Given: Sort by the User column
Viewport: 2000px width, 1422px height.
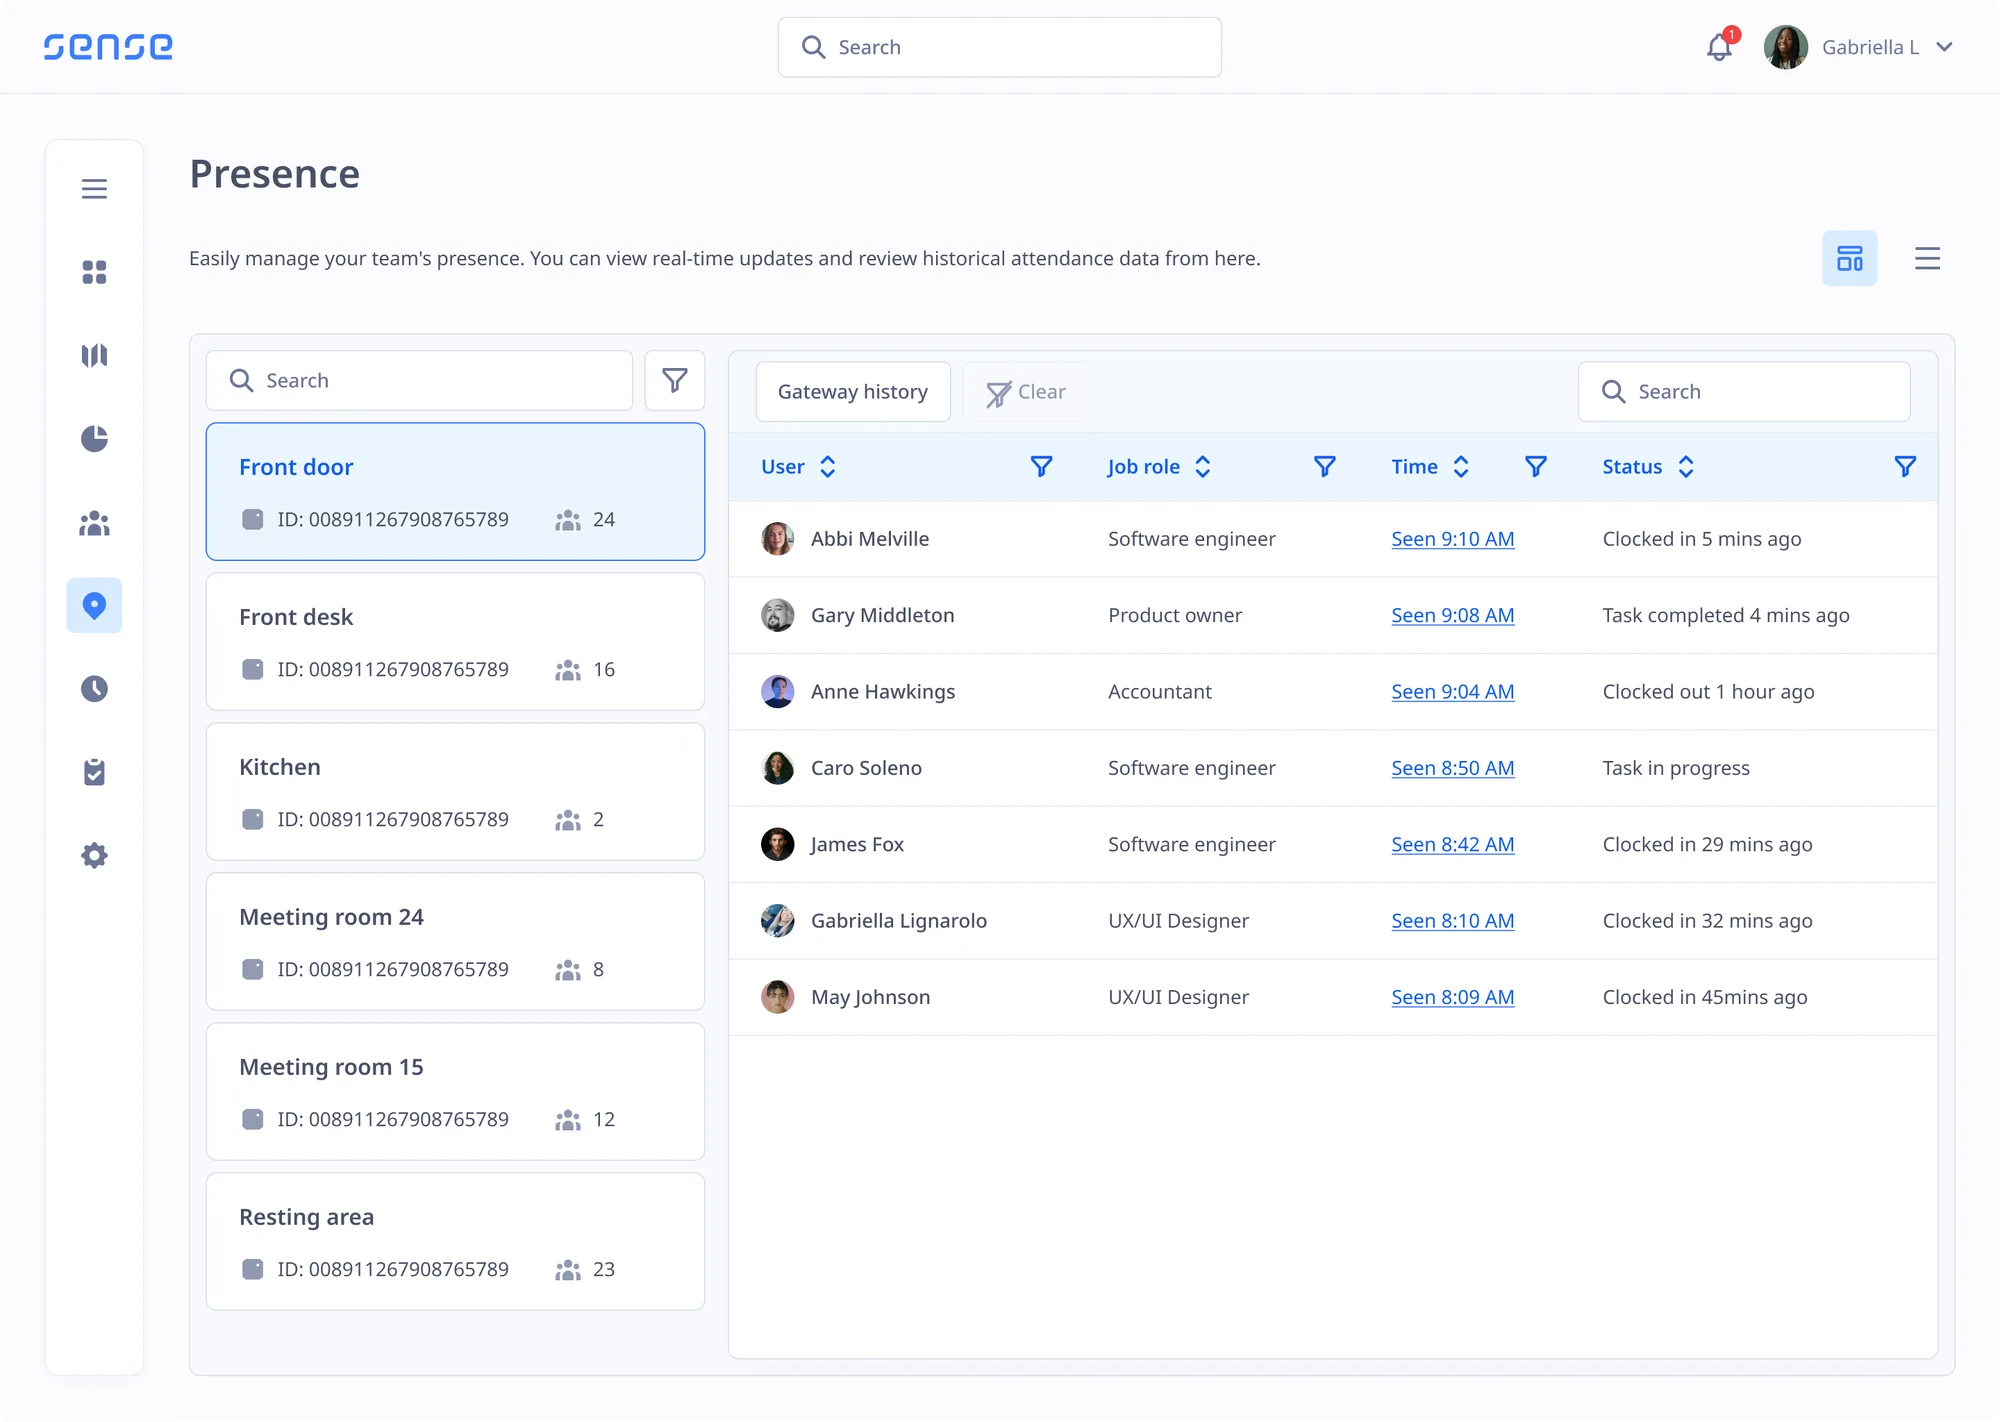Looking at the screenshot, I should coord(827,466).
